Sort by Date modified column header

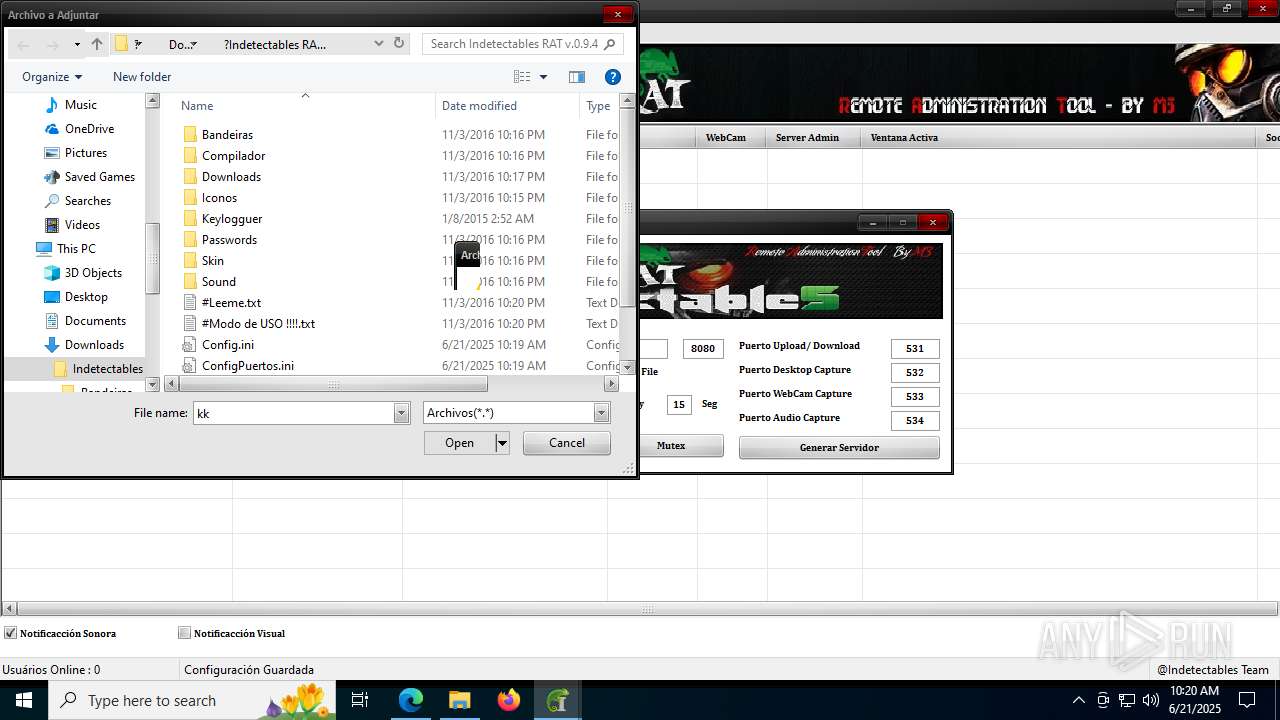[x=508, y=106]
